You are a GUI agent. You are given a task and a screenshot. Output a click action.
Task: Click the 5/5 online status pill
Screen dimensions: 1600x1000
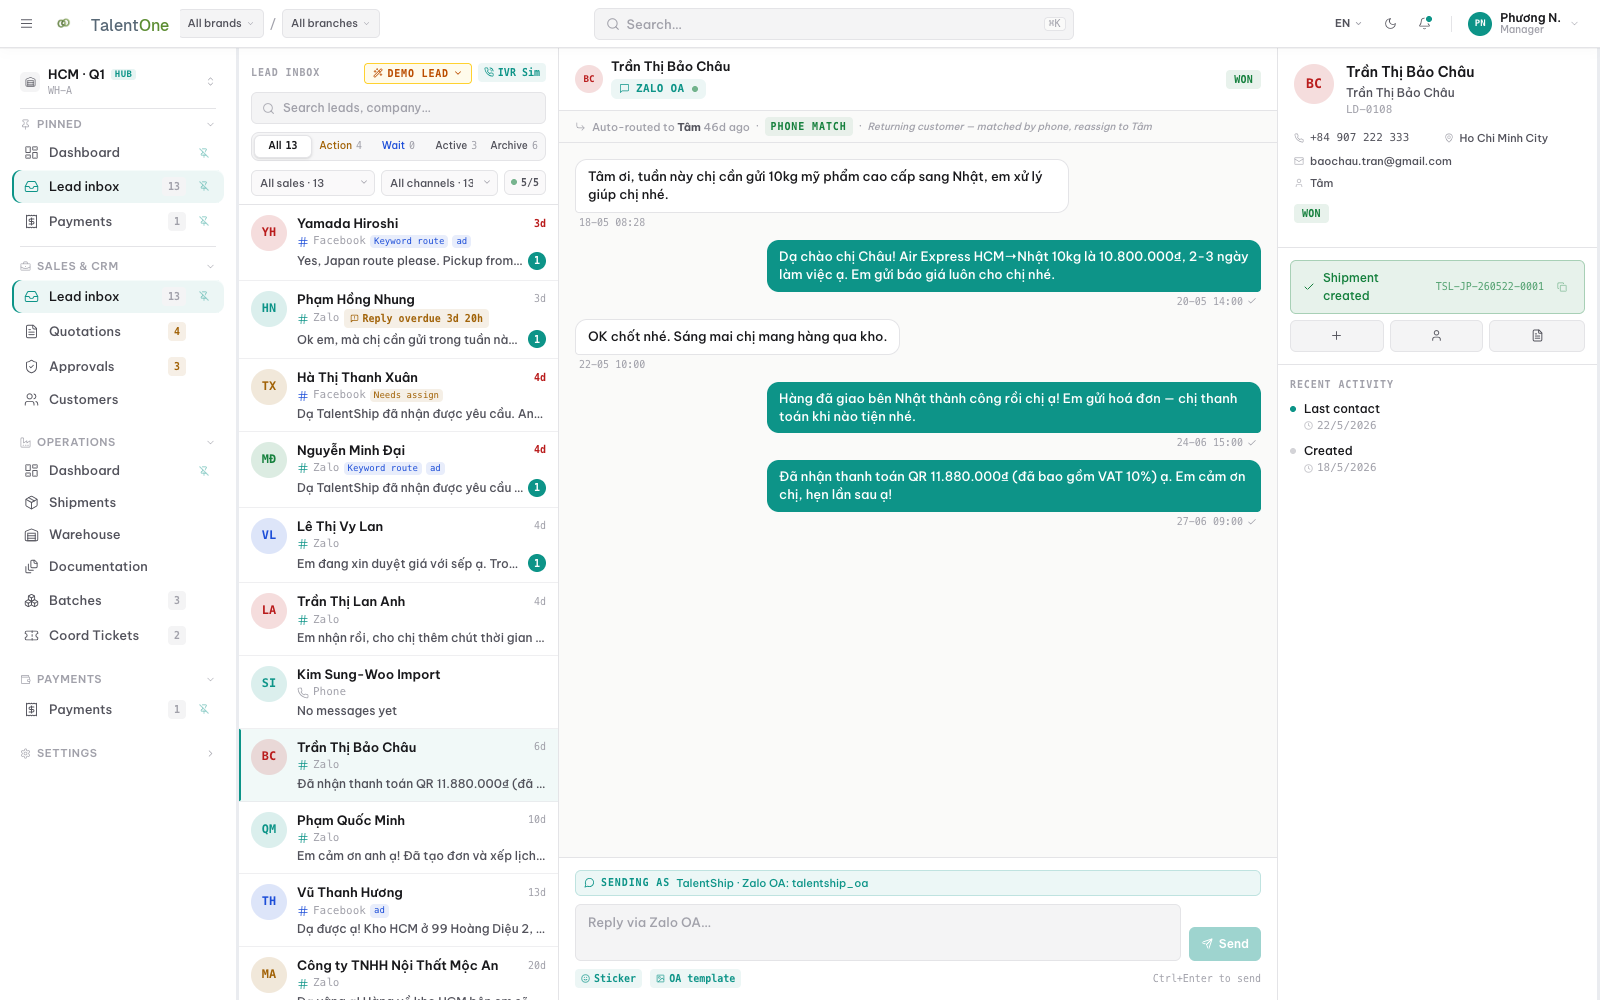[x=525, y=183]
